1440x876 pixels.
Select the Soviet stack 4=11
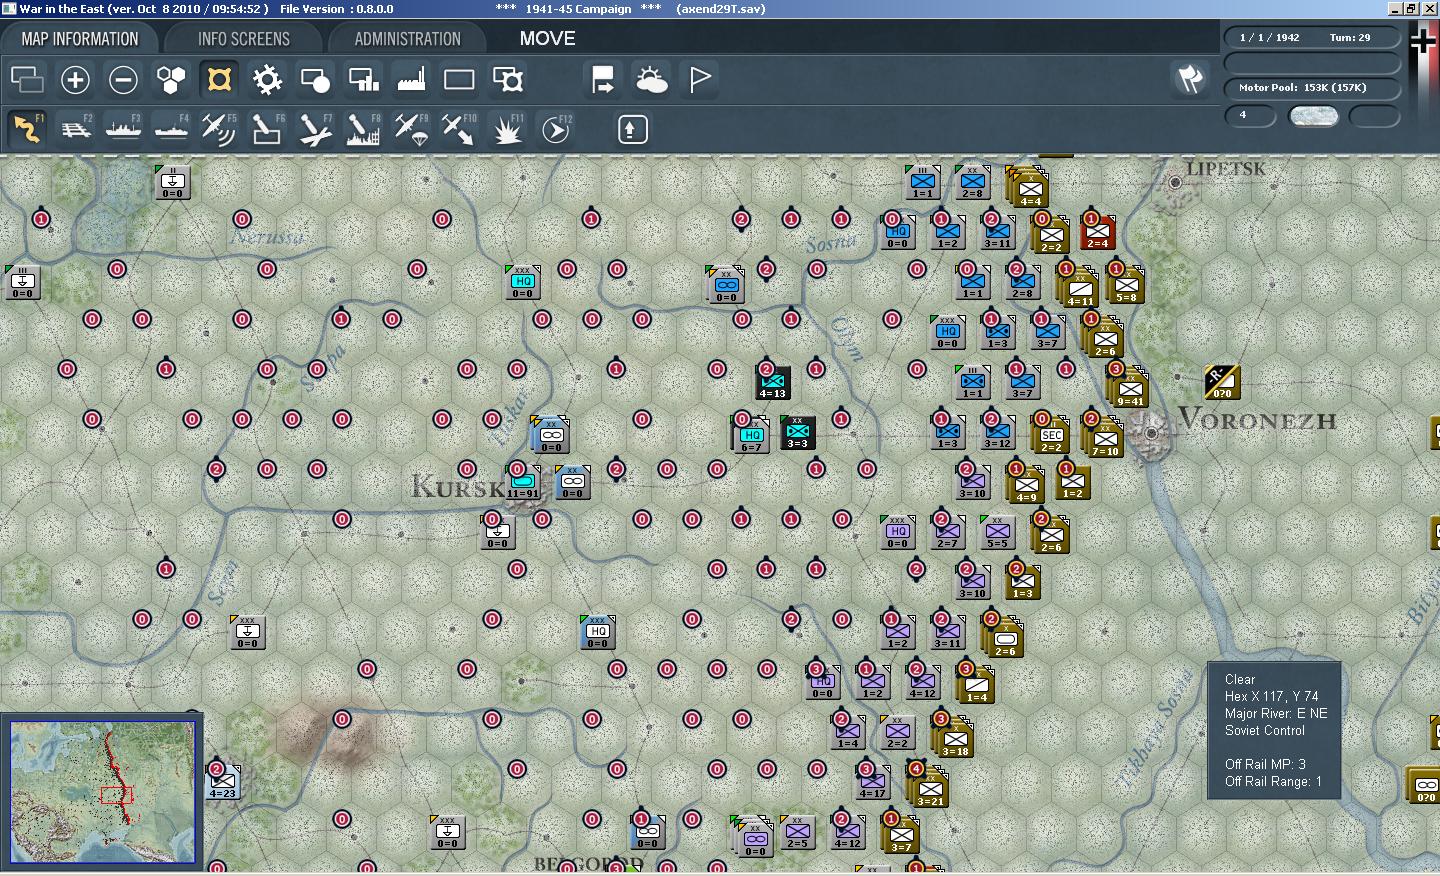pos(1078,287)
